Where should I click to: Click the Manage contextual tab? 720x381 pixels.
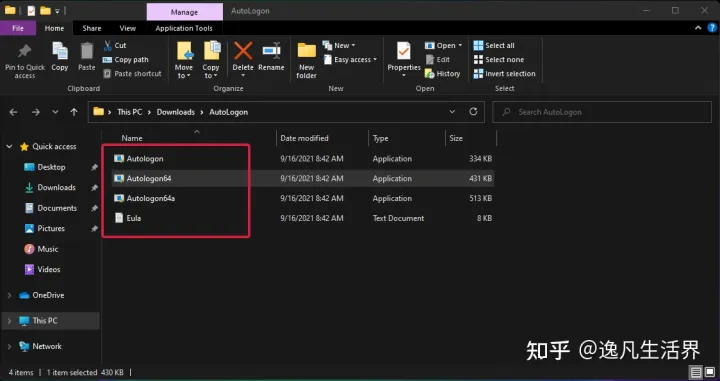click(x=185, y=12)
